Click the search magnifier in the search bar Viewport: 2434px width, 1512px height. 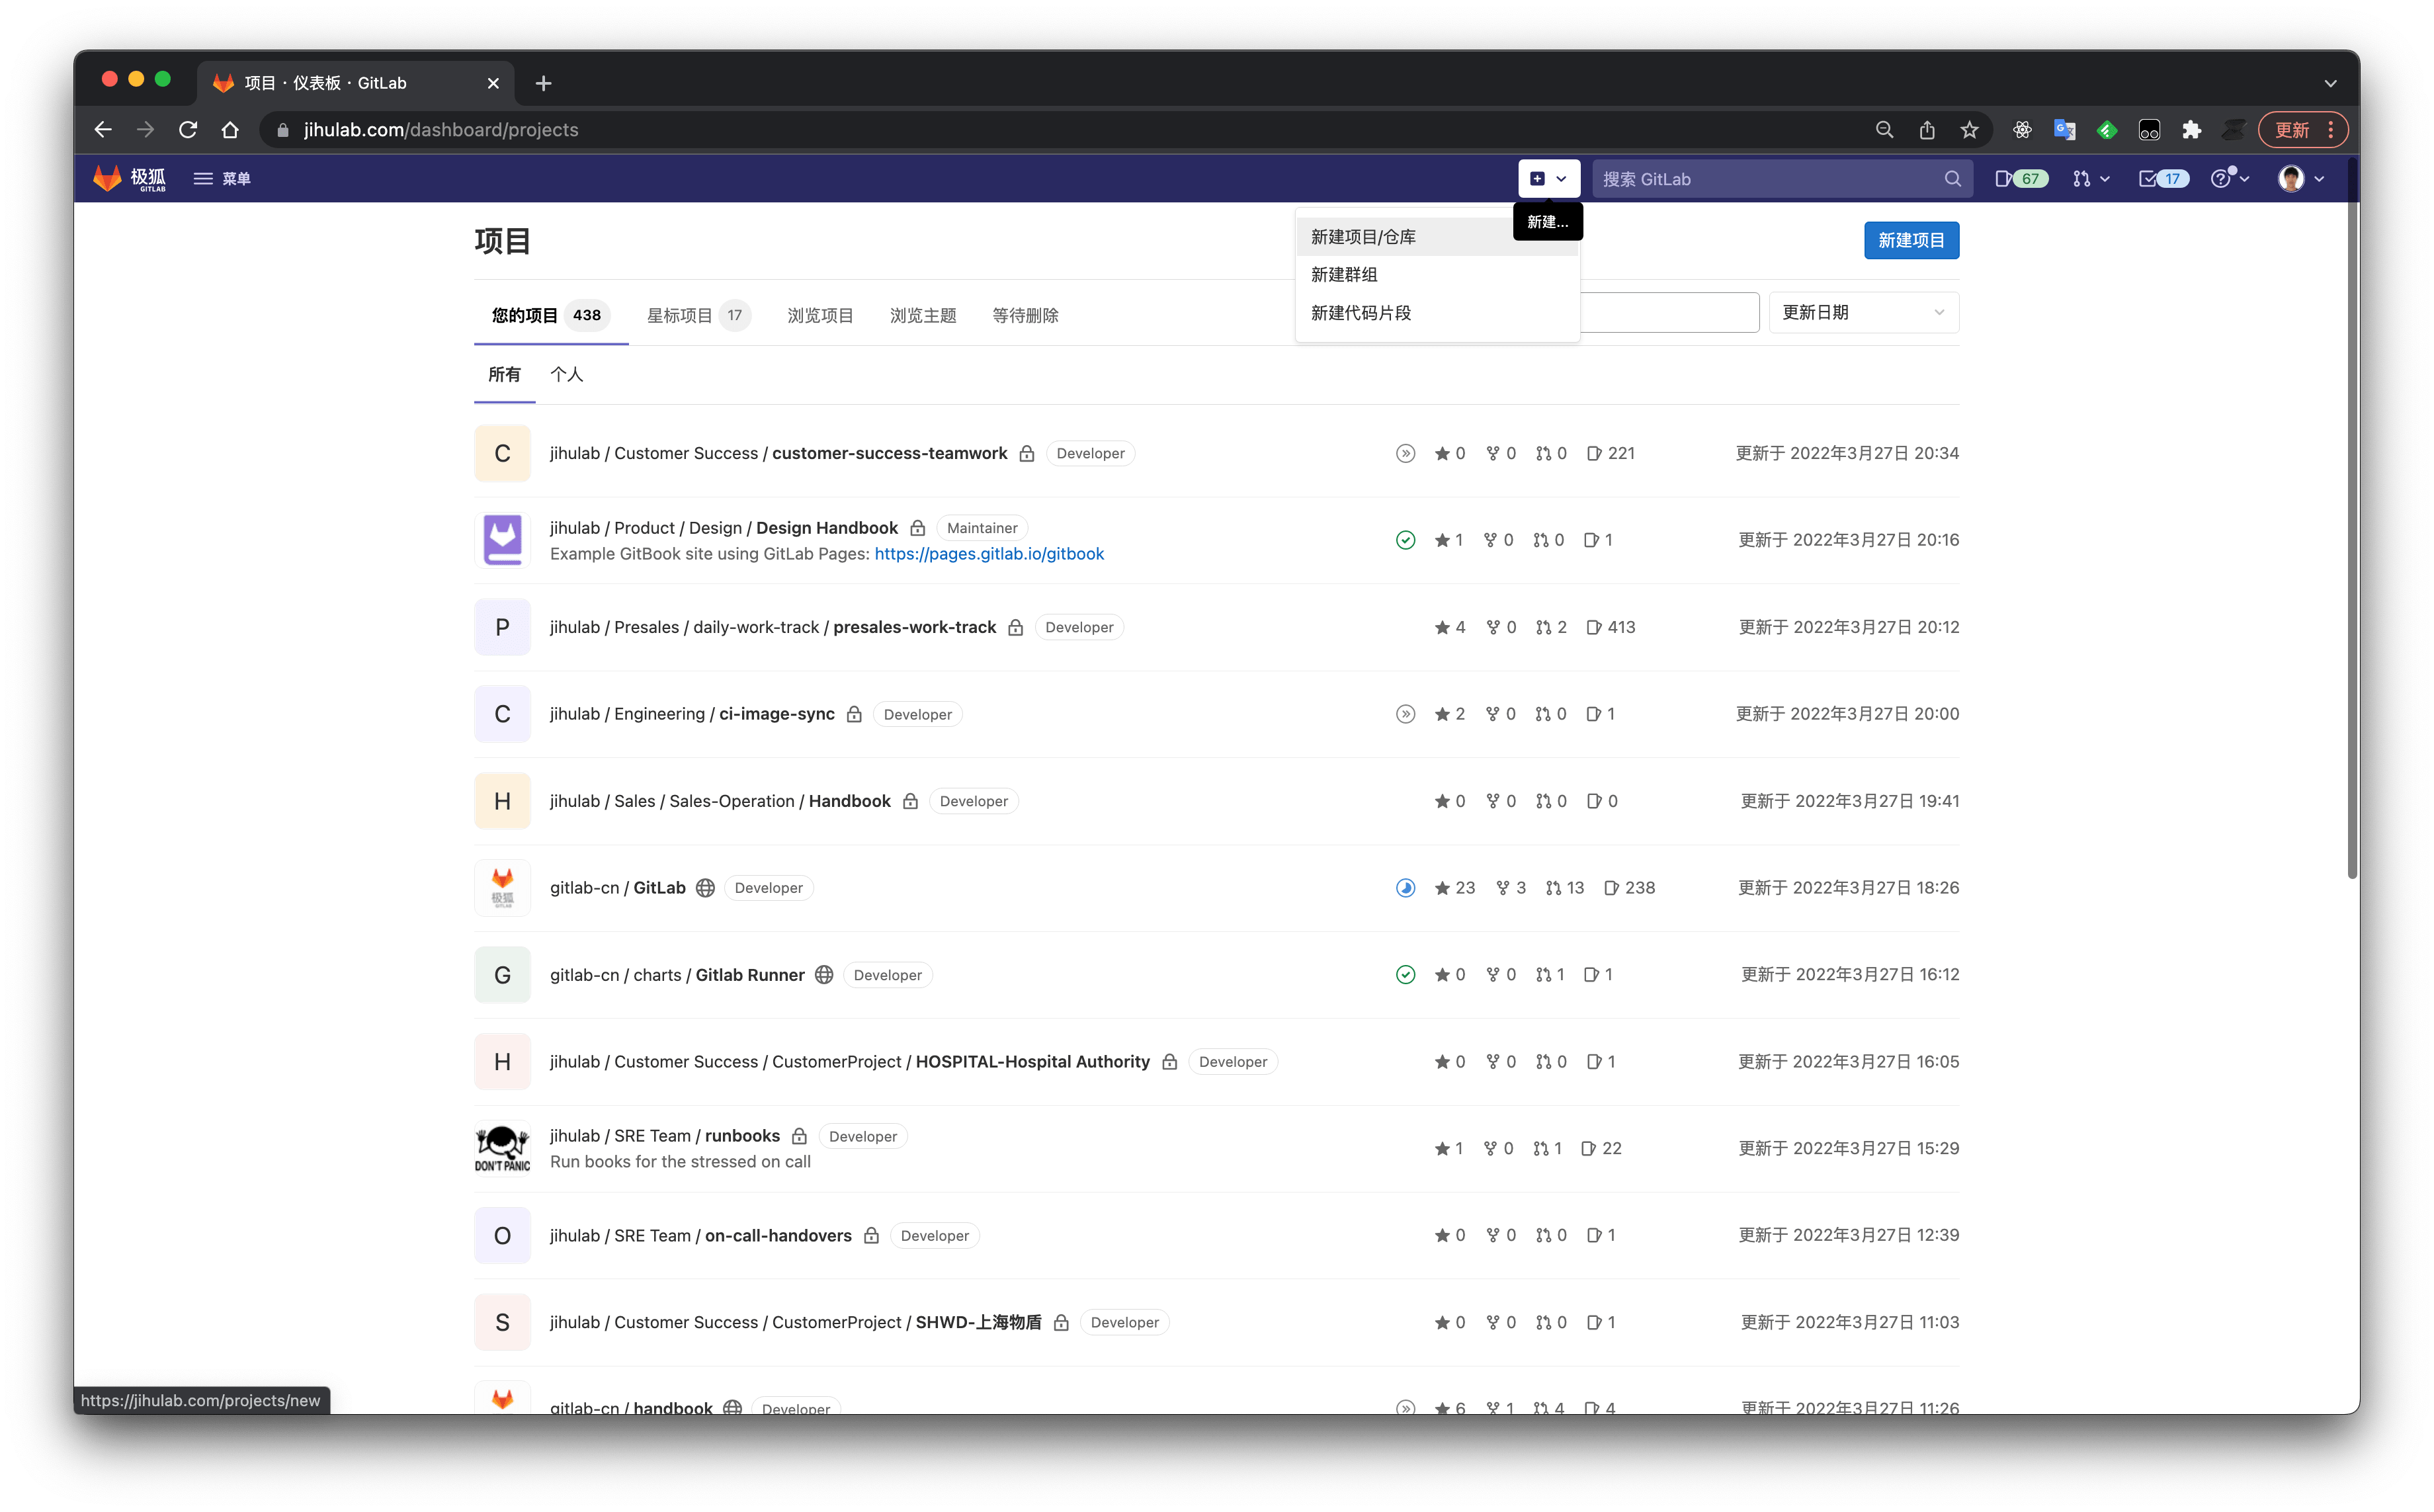(1952, 178)
